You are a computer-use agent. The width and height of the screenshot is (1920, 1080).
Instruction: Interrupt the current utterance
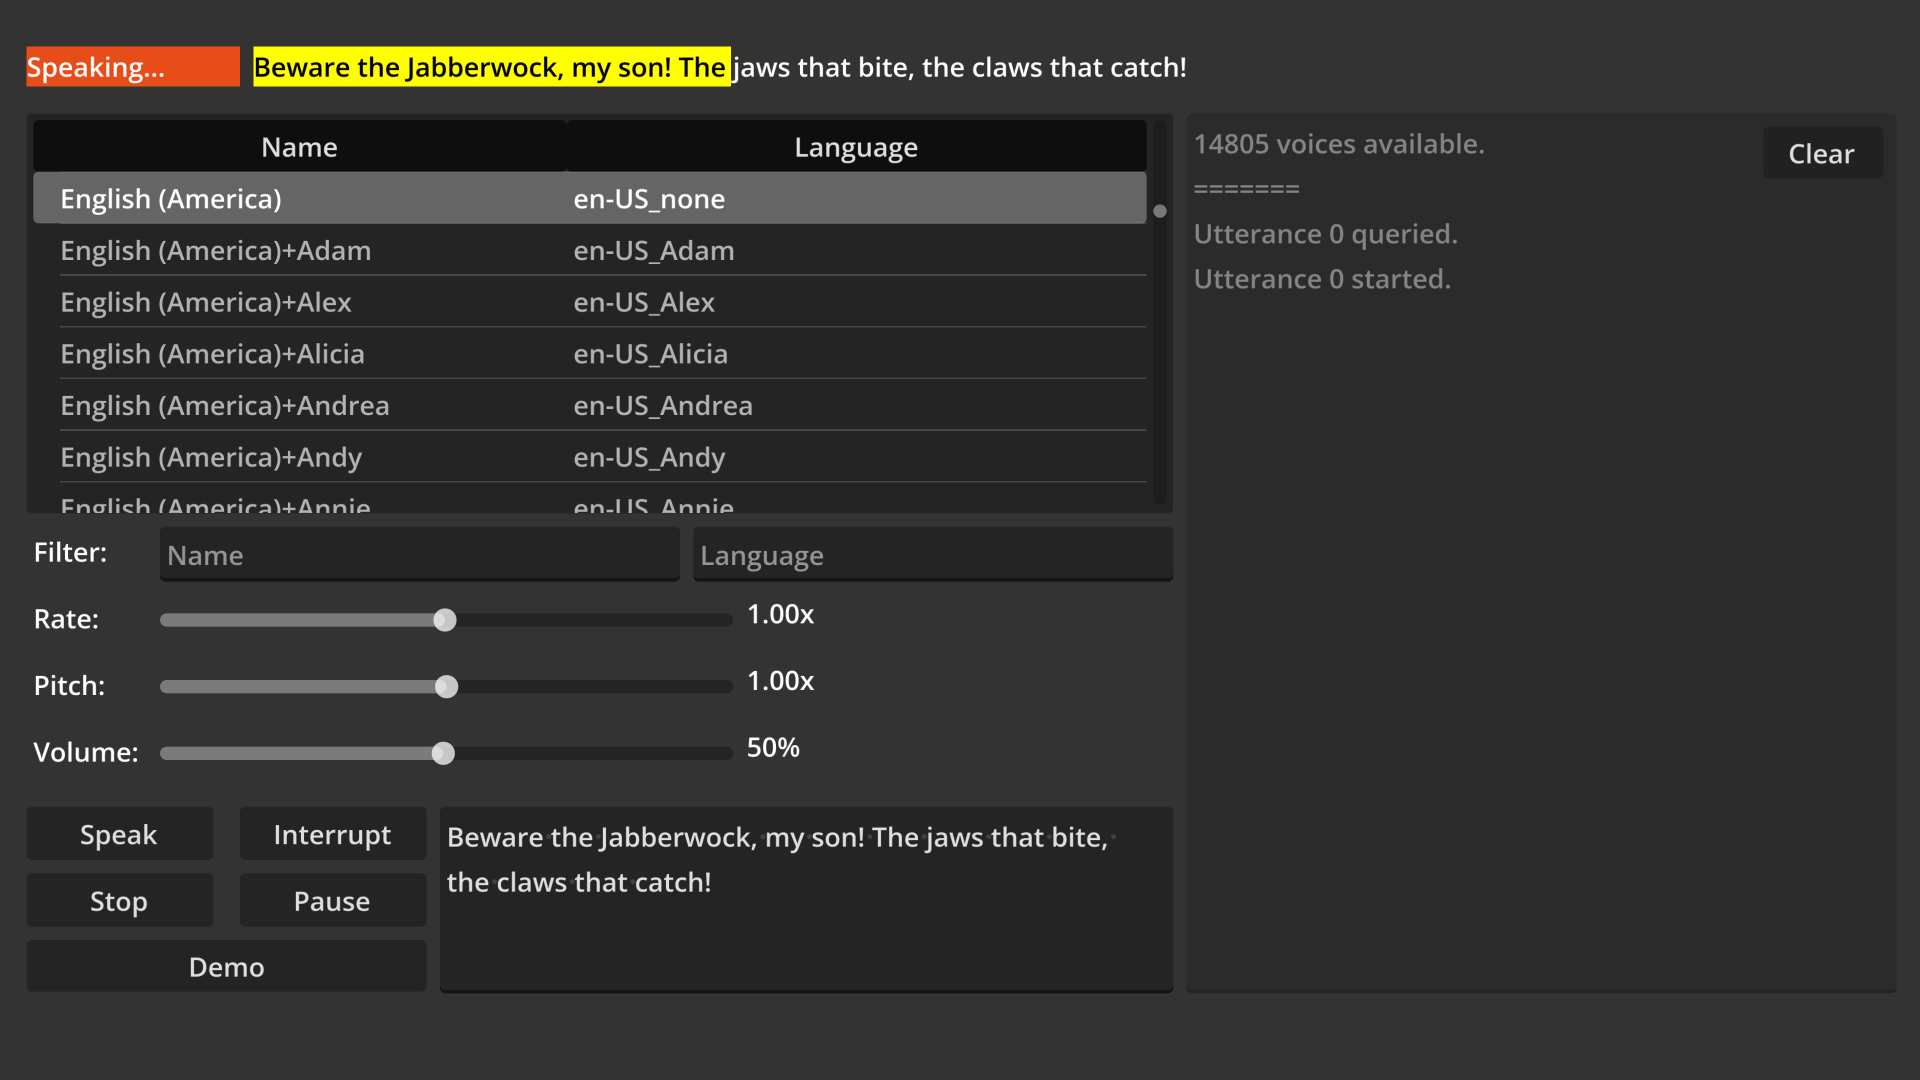click(x=332, y=834)
